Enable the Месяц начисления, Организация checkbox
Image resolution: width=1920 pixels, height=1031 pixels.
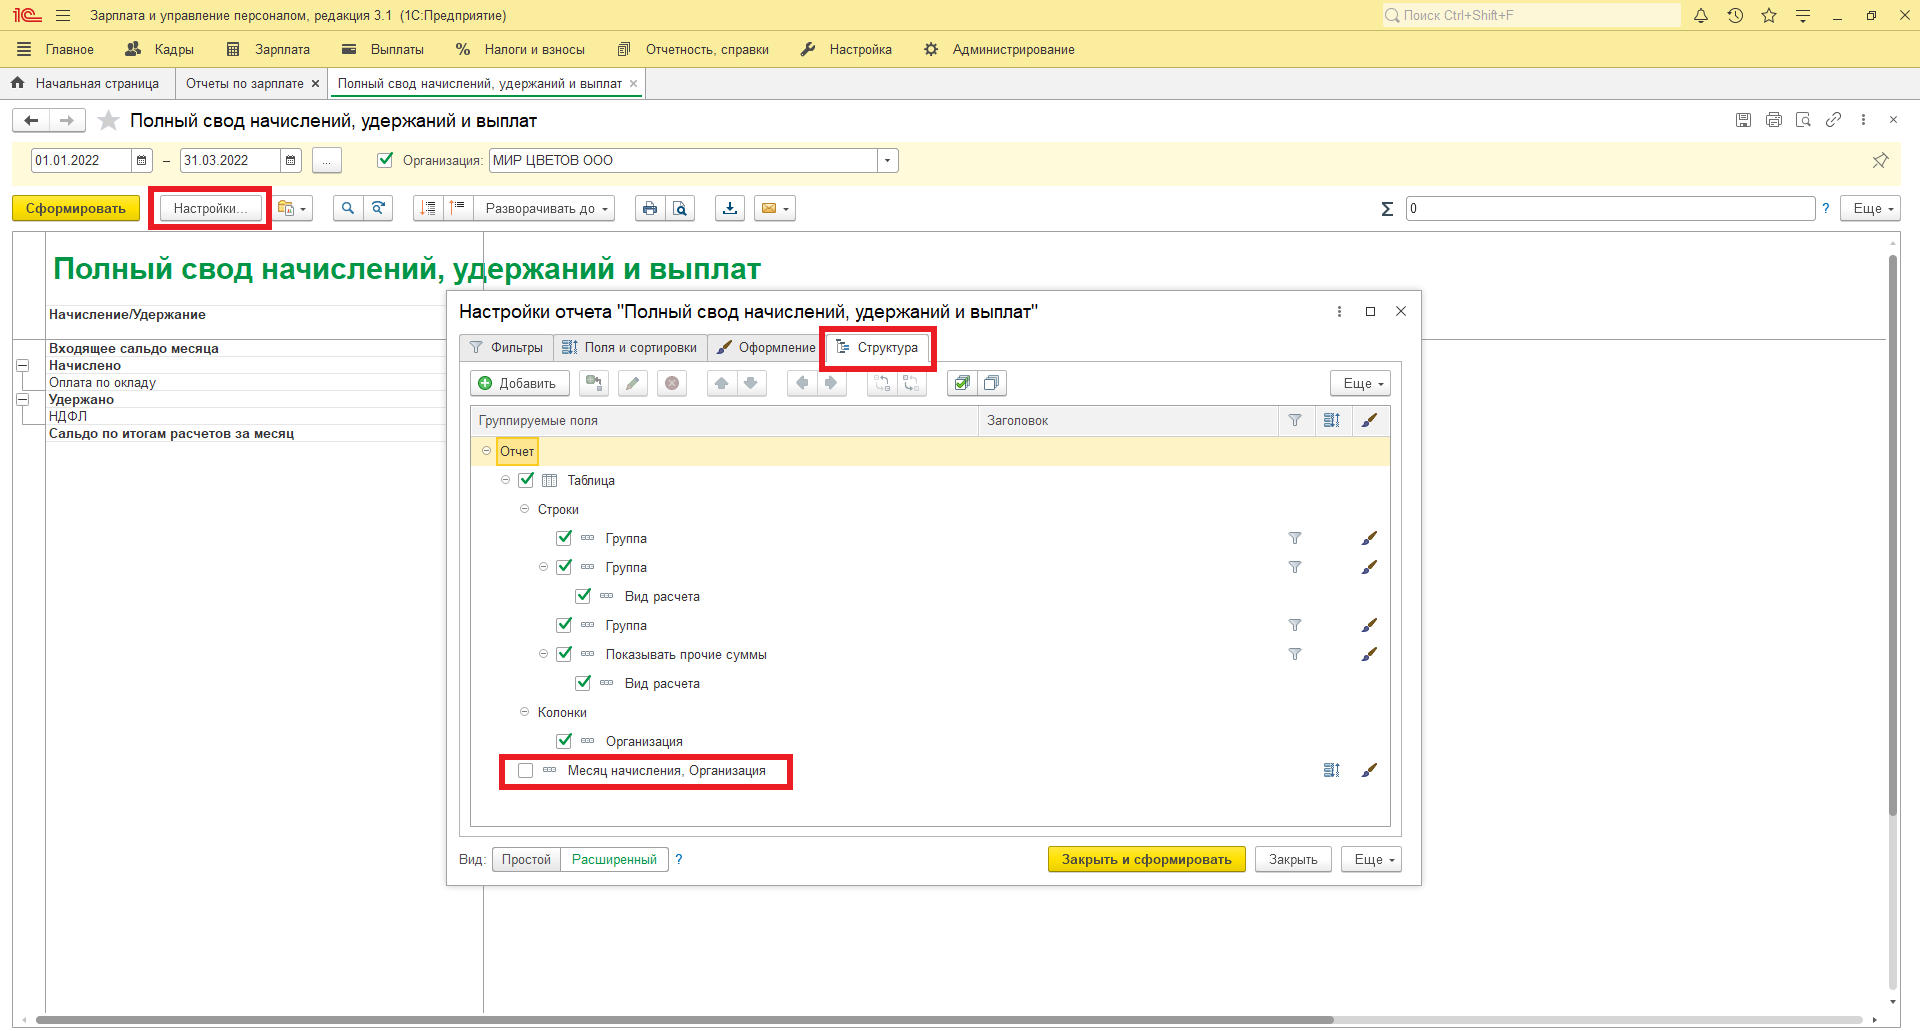[526, 771]
